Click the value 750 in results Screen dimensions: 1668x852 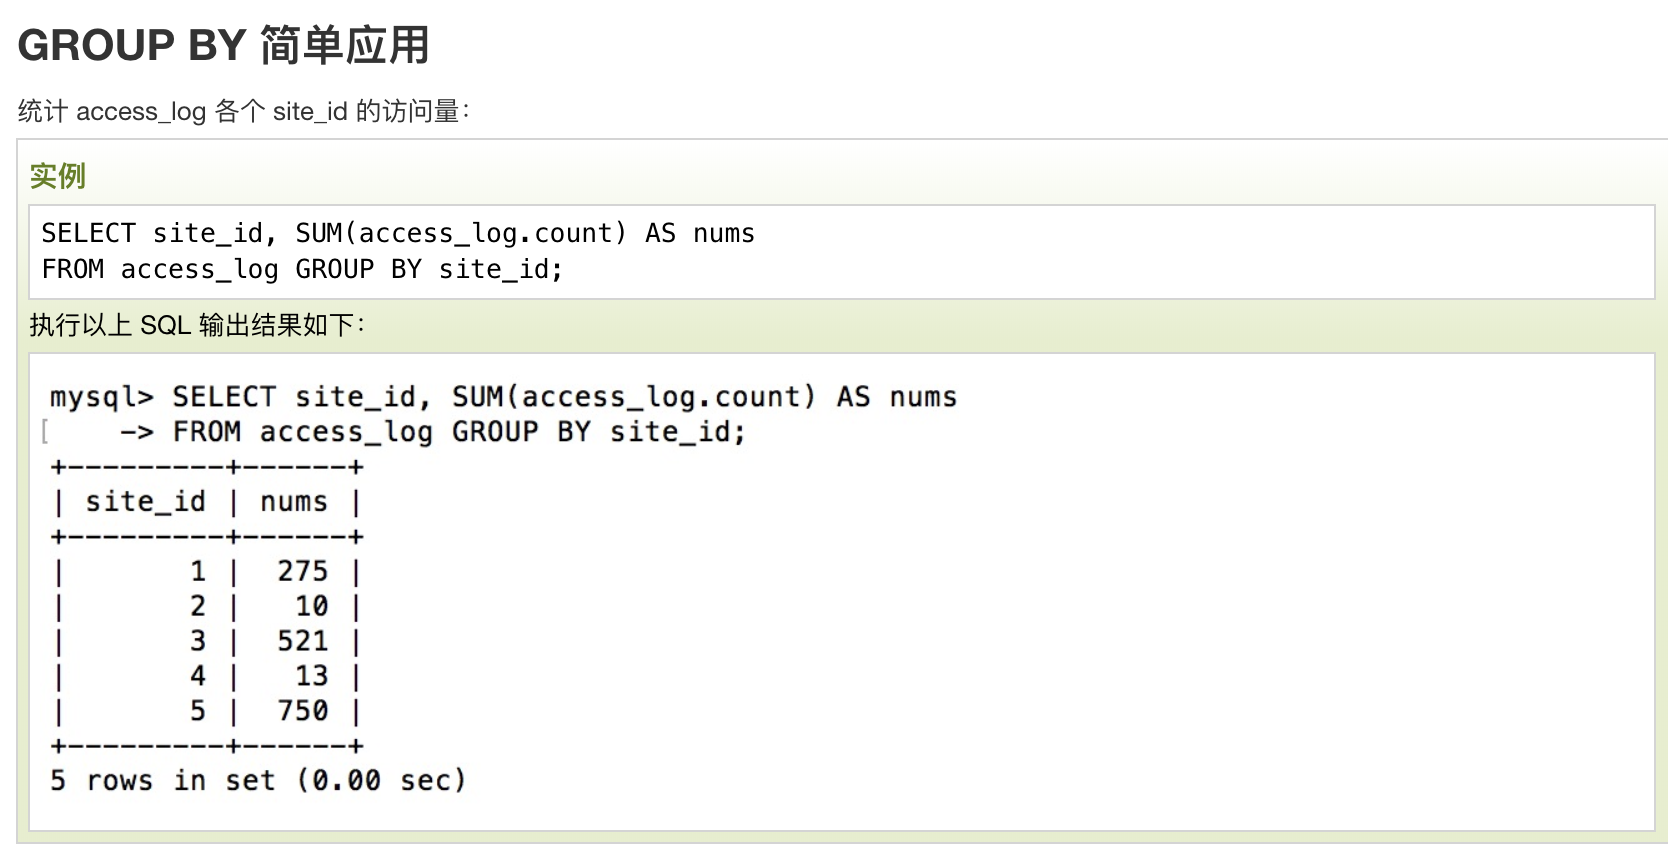[302, 711]
